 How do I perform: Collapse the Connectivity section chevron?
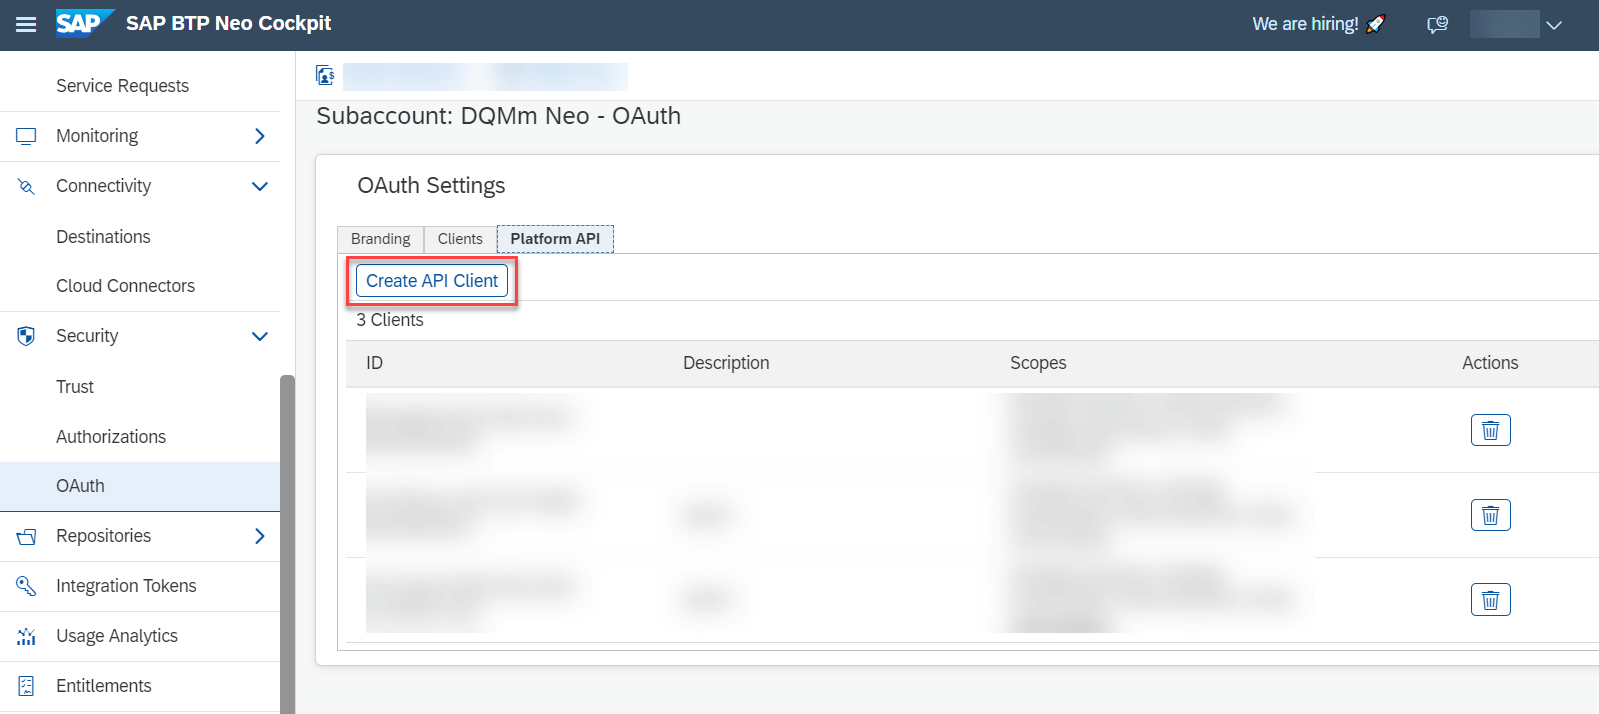point(260,186)
